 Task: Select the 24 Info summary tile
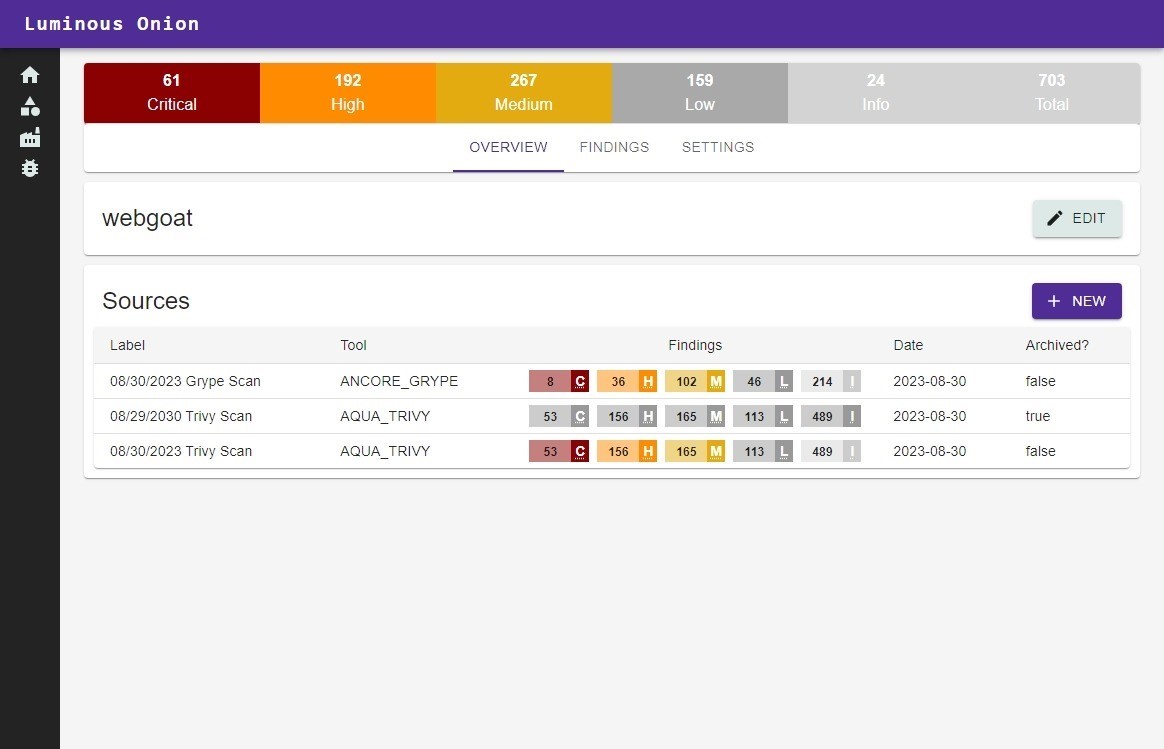click(875, 93)
